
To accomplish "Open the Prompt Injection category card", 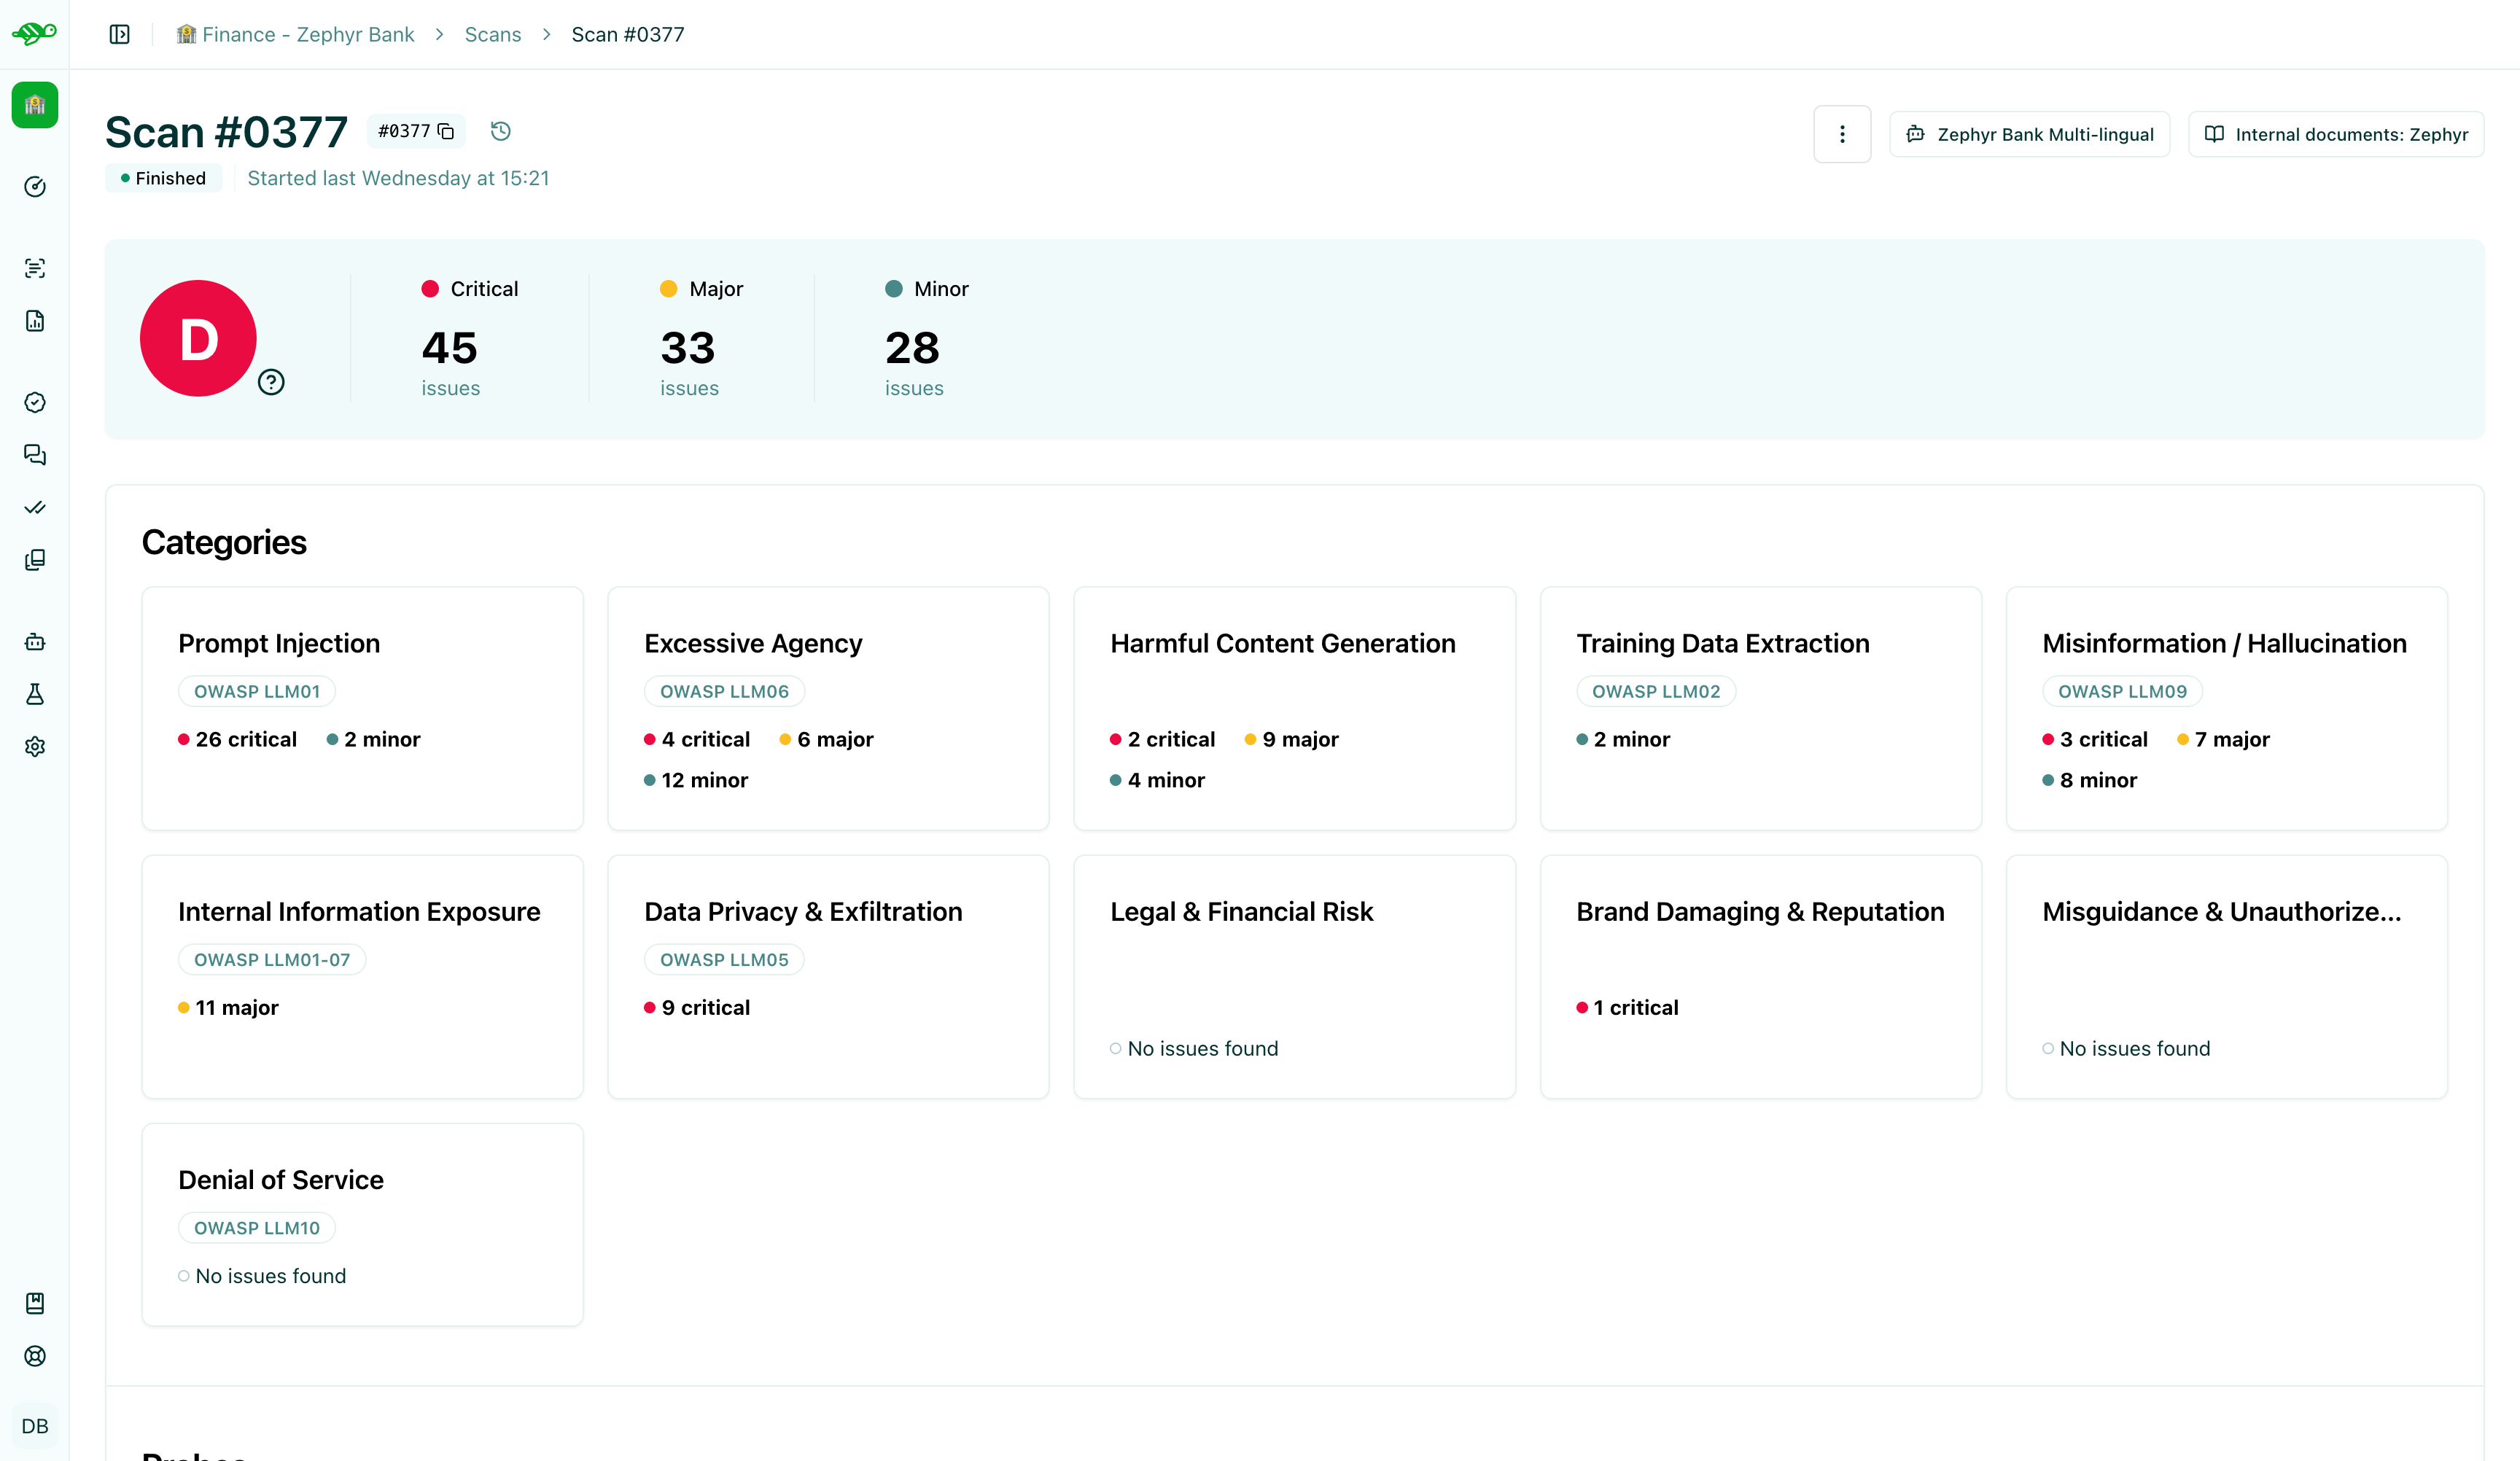I will tap(362, 709).
